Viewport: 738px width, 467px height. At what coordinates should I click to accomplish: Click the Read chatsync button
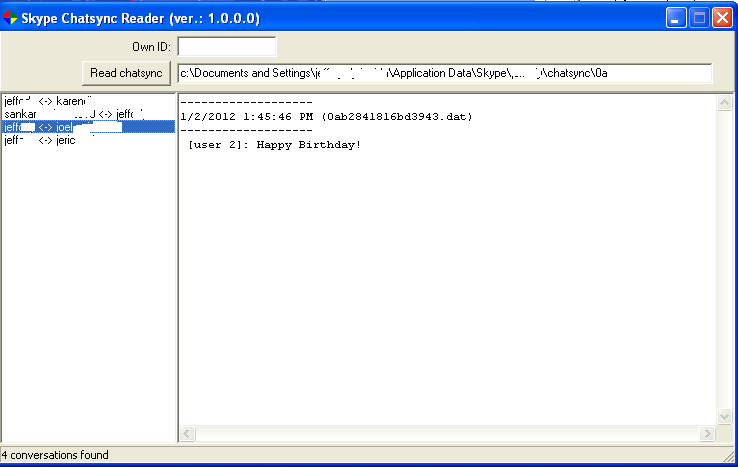click(126, 73)
